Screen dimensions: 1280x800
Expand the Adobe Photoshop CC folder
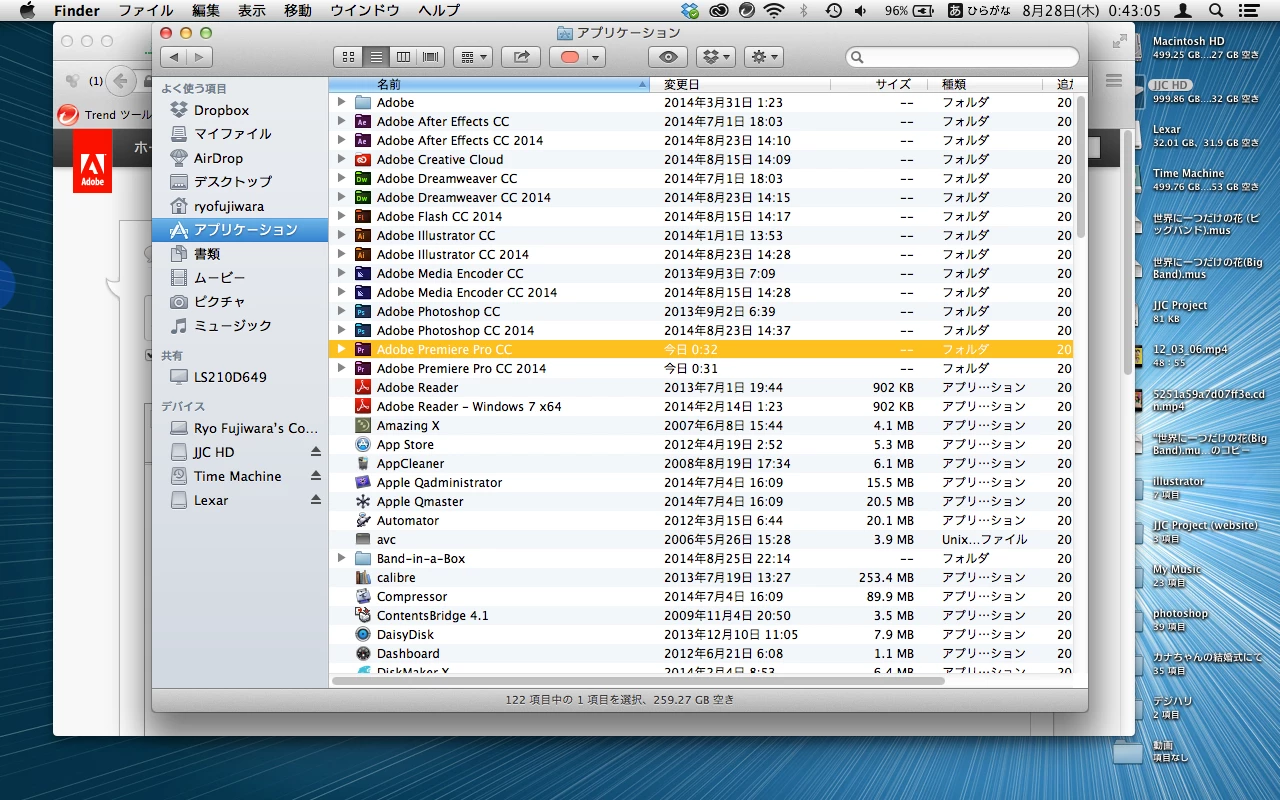341,312
